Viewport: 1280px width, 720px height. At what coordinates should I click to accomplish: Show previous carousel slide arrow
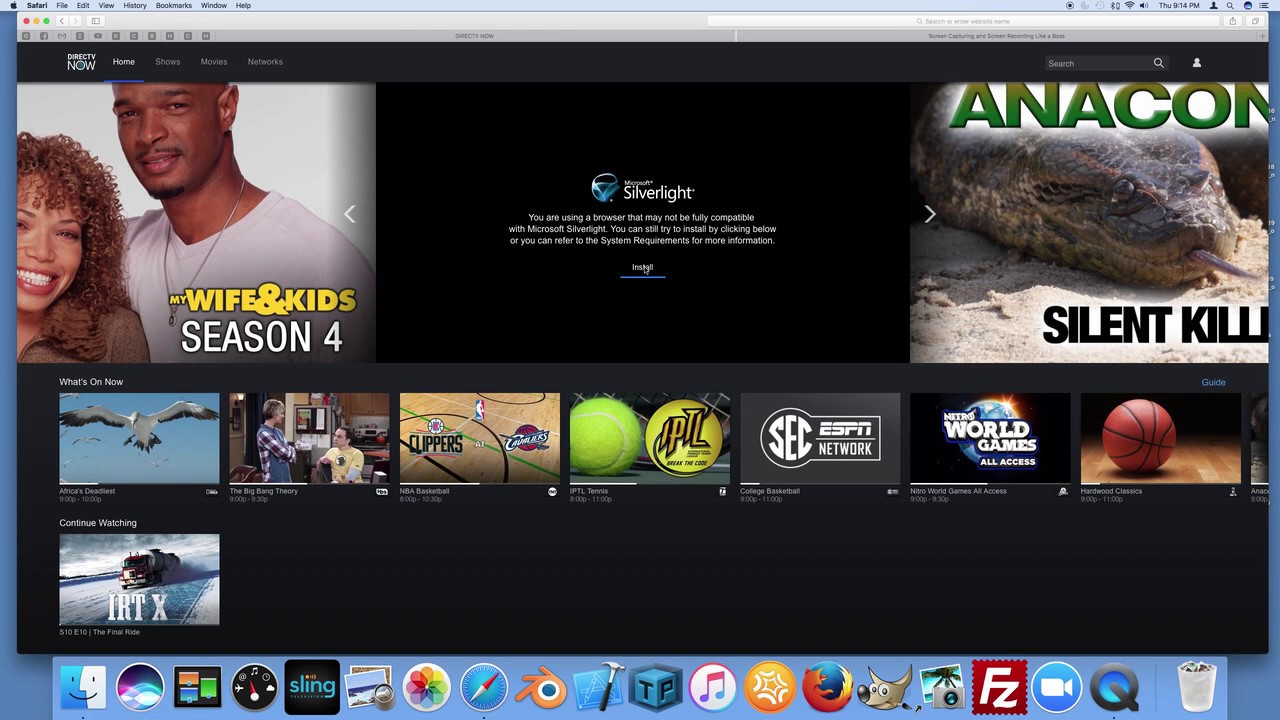(x=350, y=214)
